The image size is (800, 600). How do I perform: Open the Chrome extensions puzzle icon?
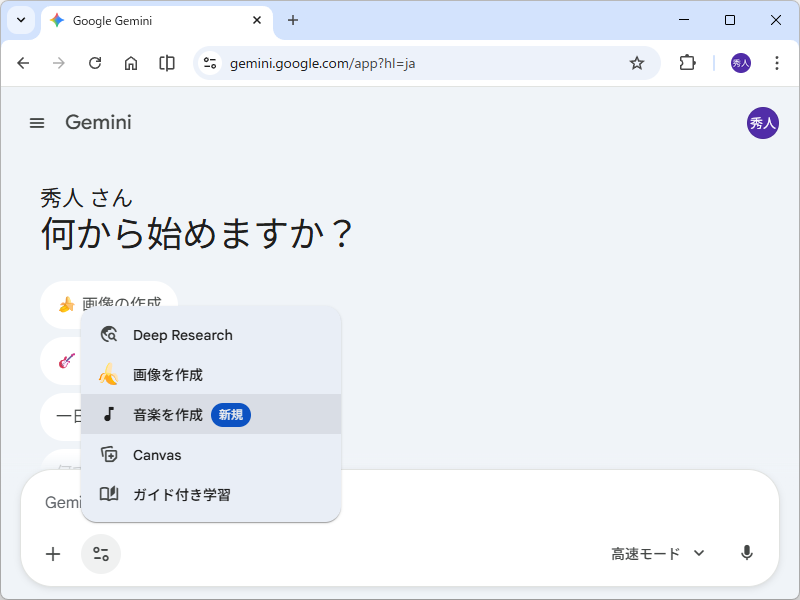click(x=686, y=62)
